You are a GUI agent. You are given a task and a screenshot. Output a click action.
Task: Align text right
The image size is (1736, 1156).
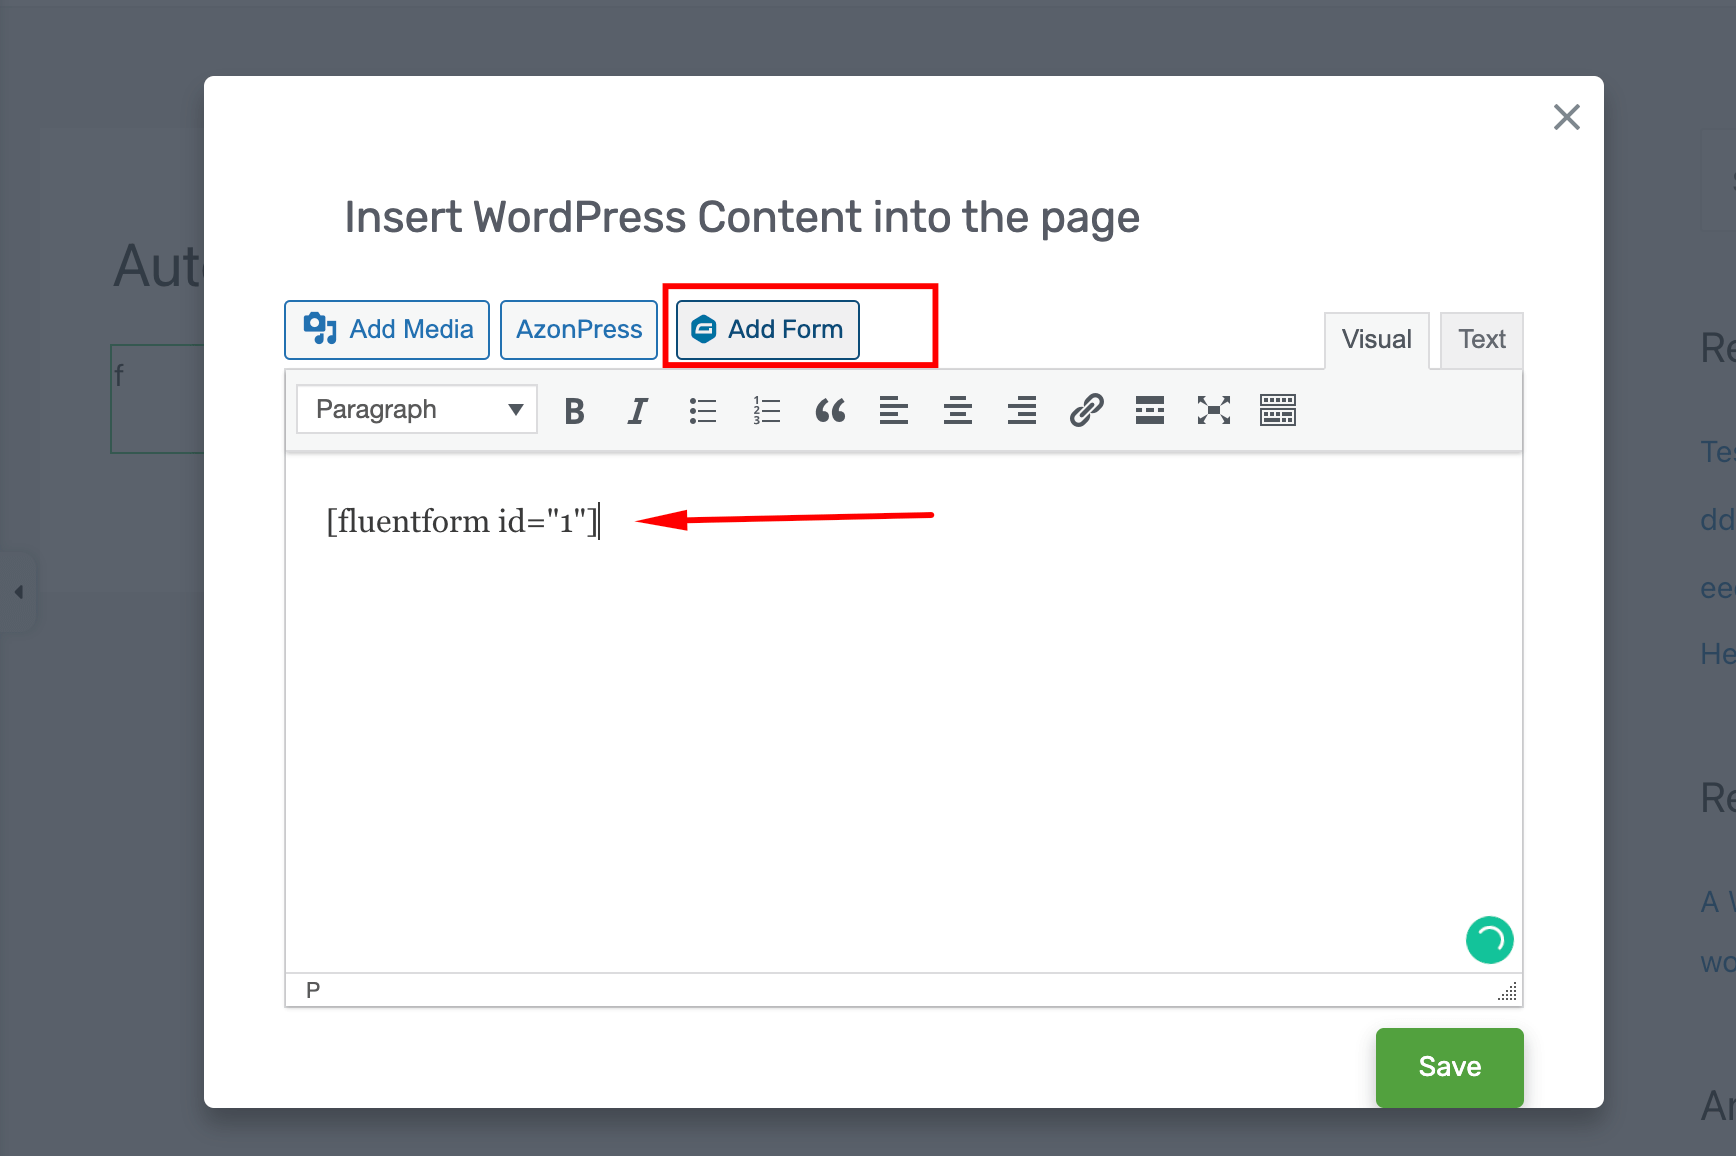(x=1022, y=411)
